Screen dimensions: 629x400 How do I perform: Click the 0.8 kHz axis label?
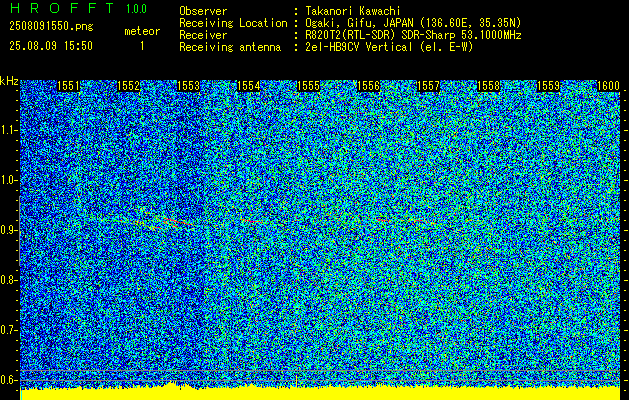[x=8, y=280]
